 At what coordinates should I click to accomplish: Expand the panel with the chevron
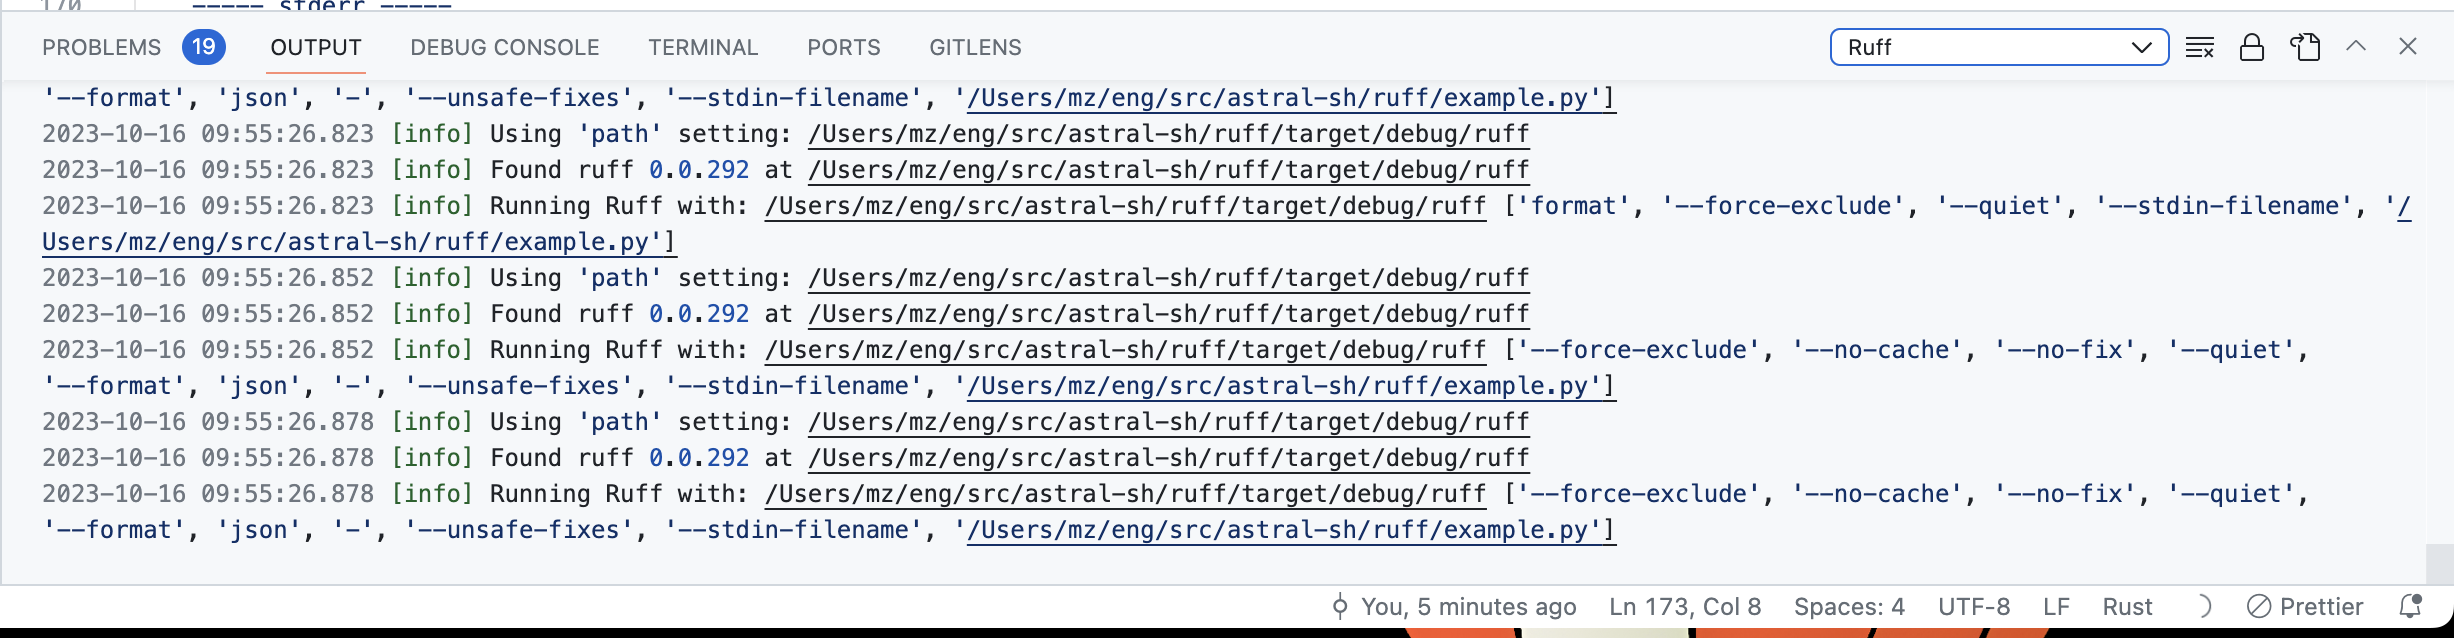pos(2357,46)
